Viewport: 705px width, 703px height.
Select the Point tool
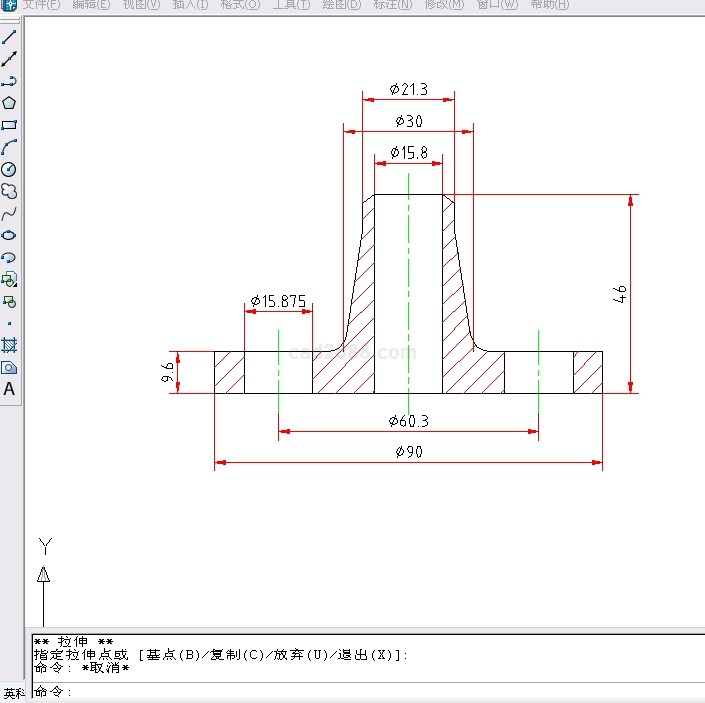point(9,323)
